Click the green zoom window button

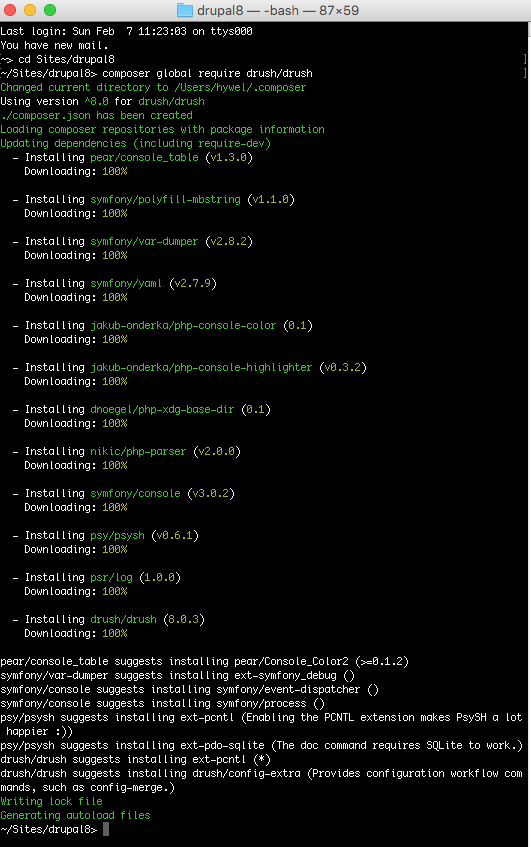pos(50,10)
